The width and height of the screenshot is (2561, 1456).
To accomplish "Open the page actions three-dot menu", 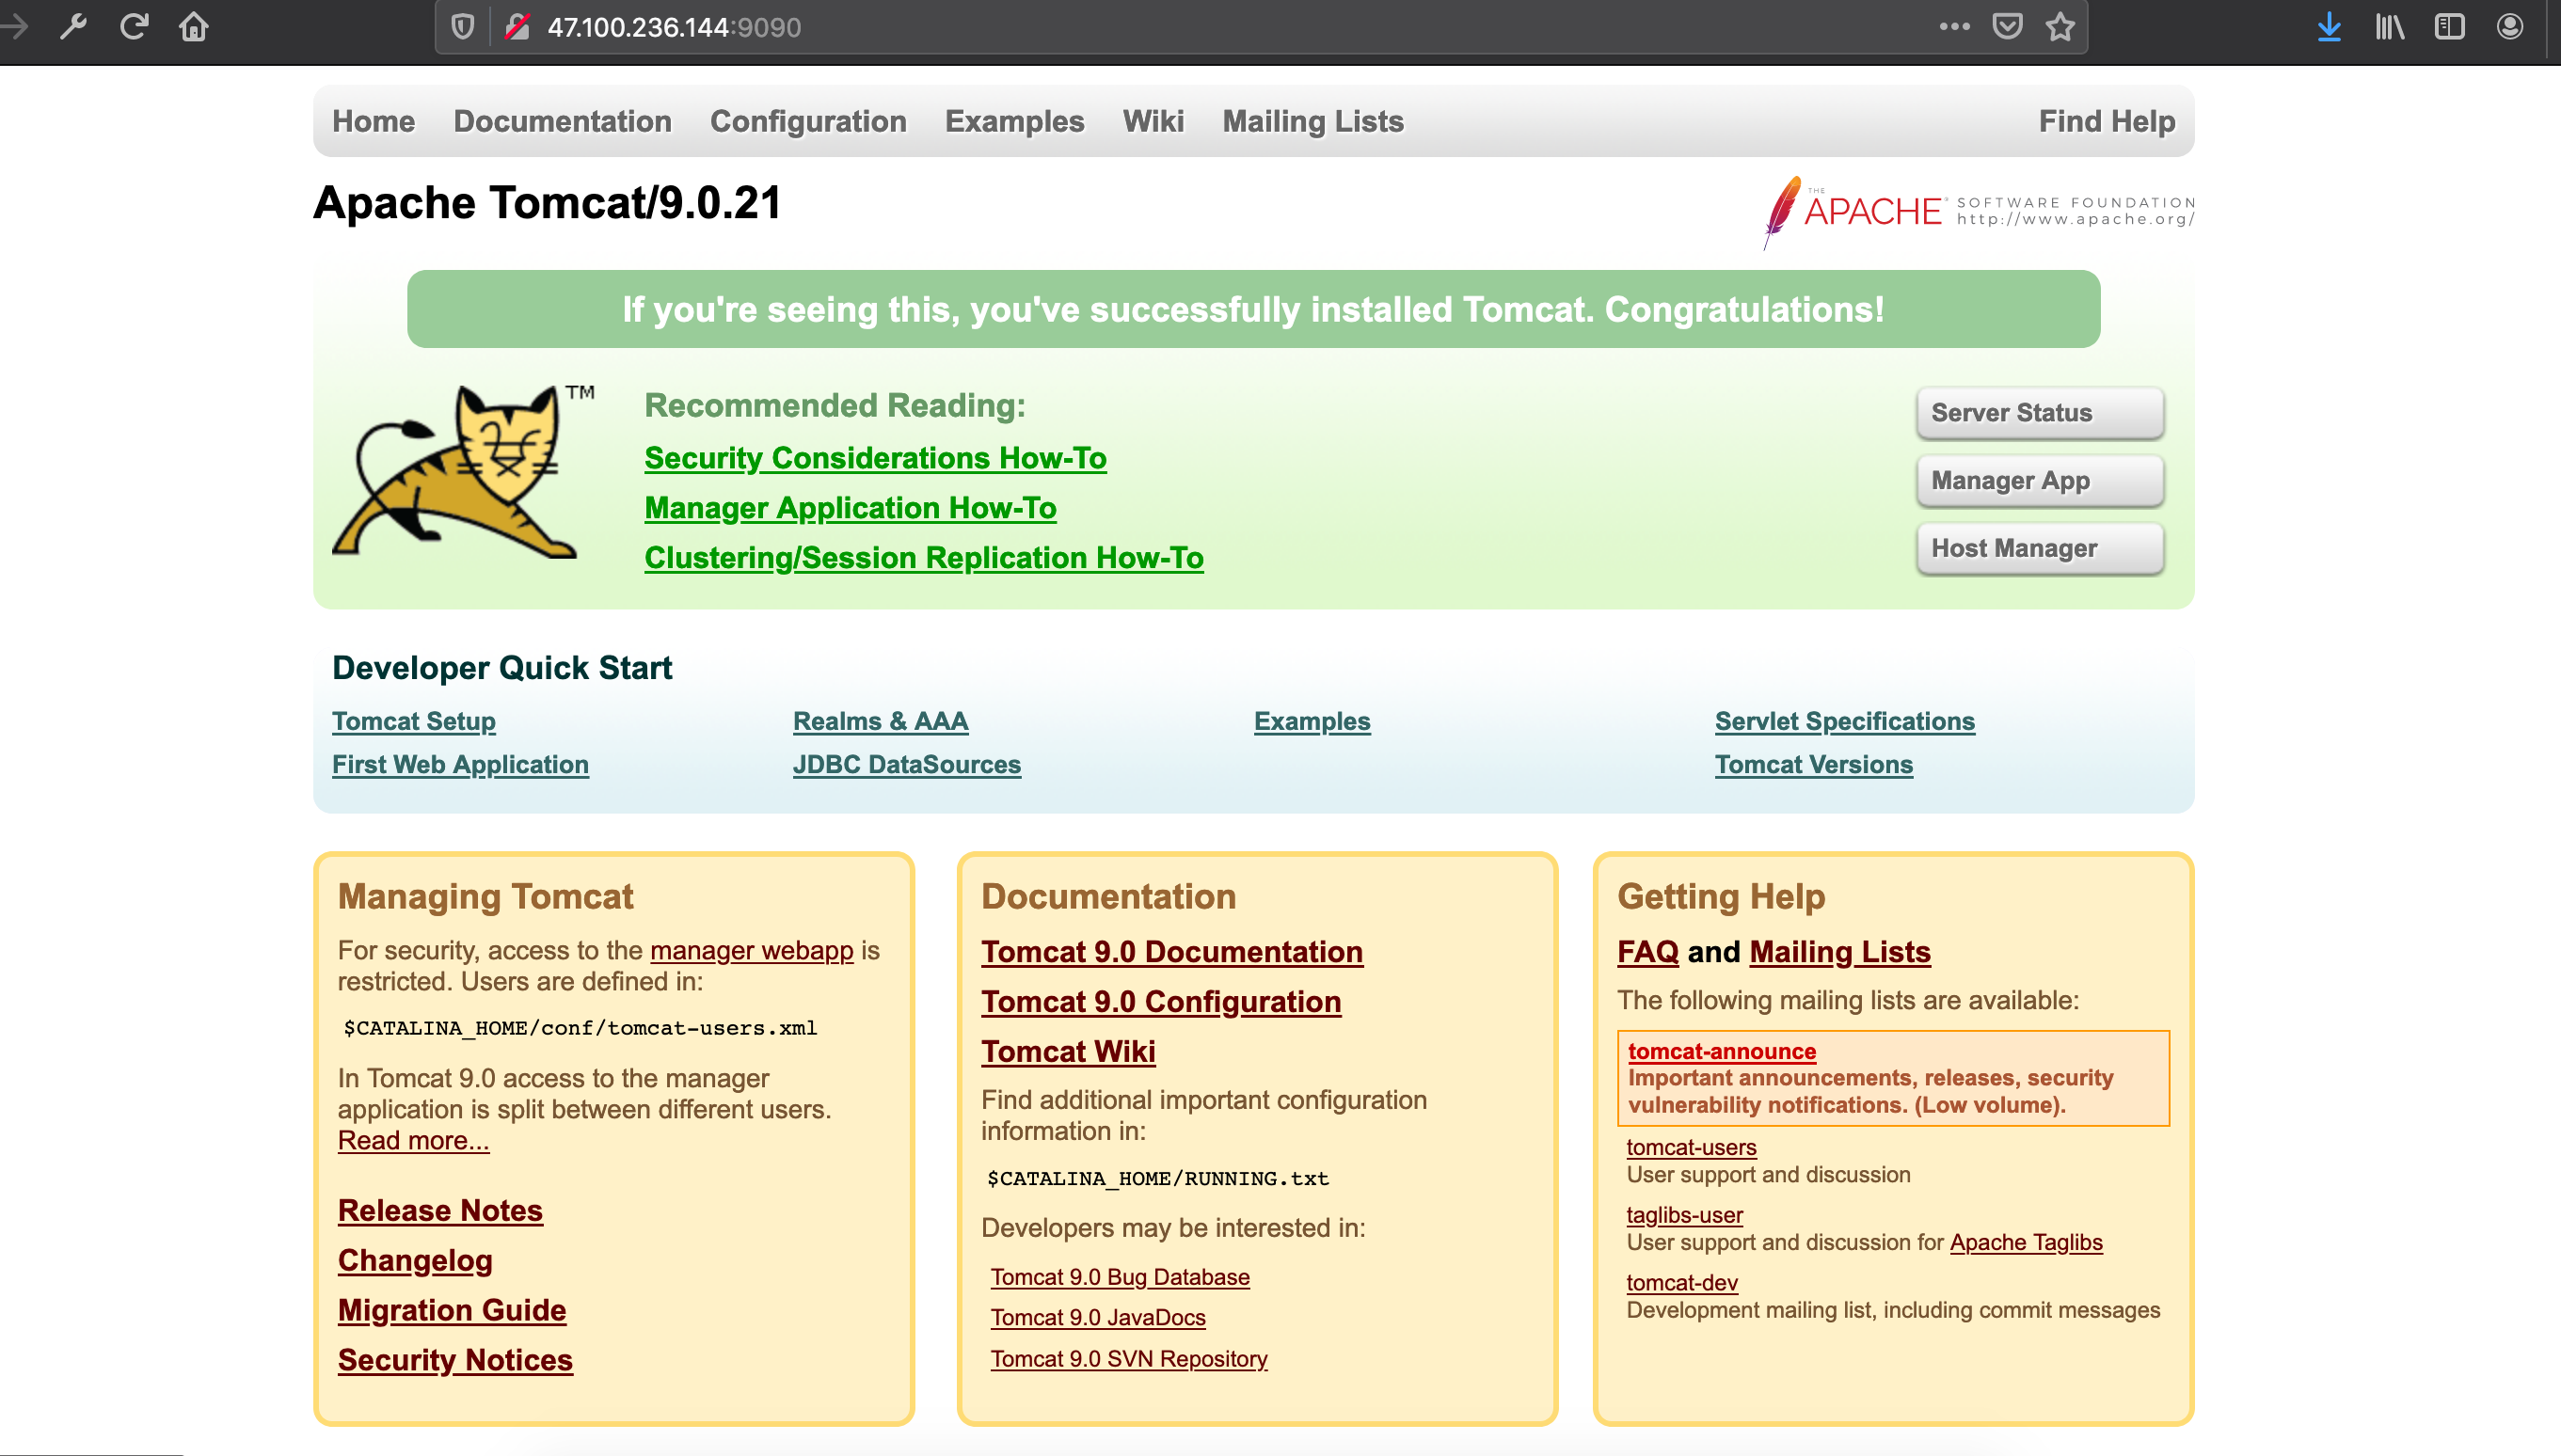I will [x=1954, y=27].
